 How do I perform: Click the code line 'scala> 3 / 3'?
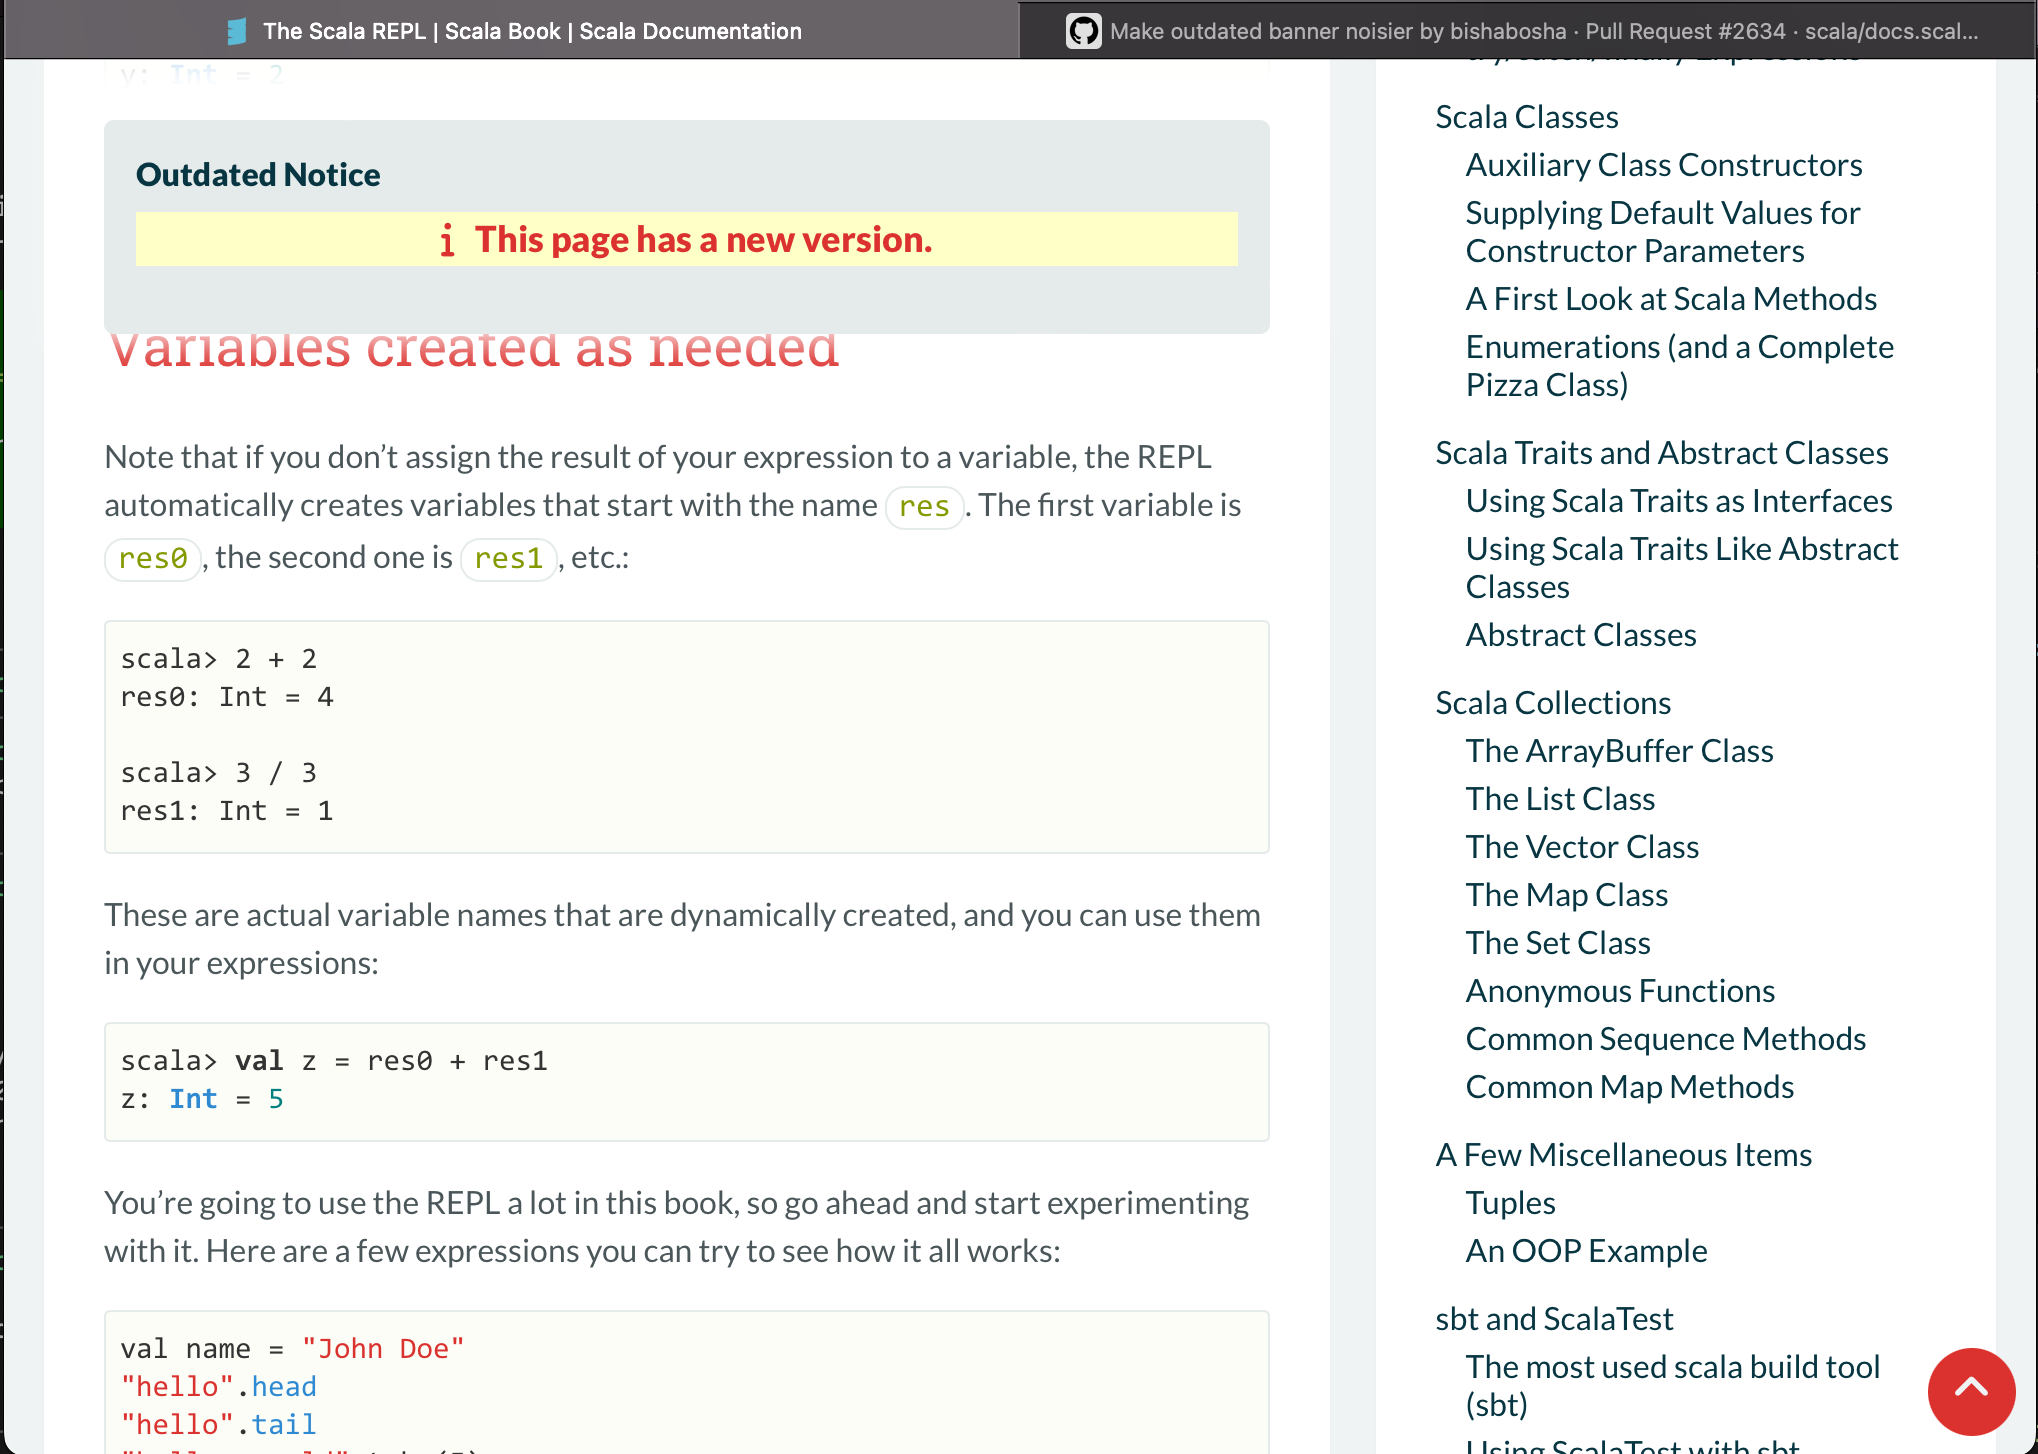pos(219,773)
